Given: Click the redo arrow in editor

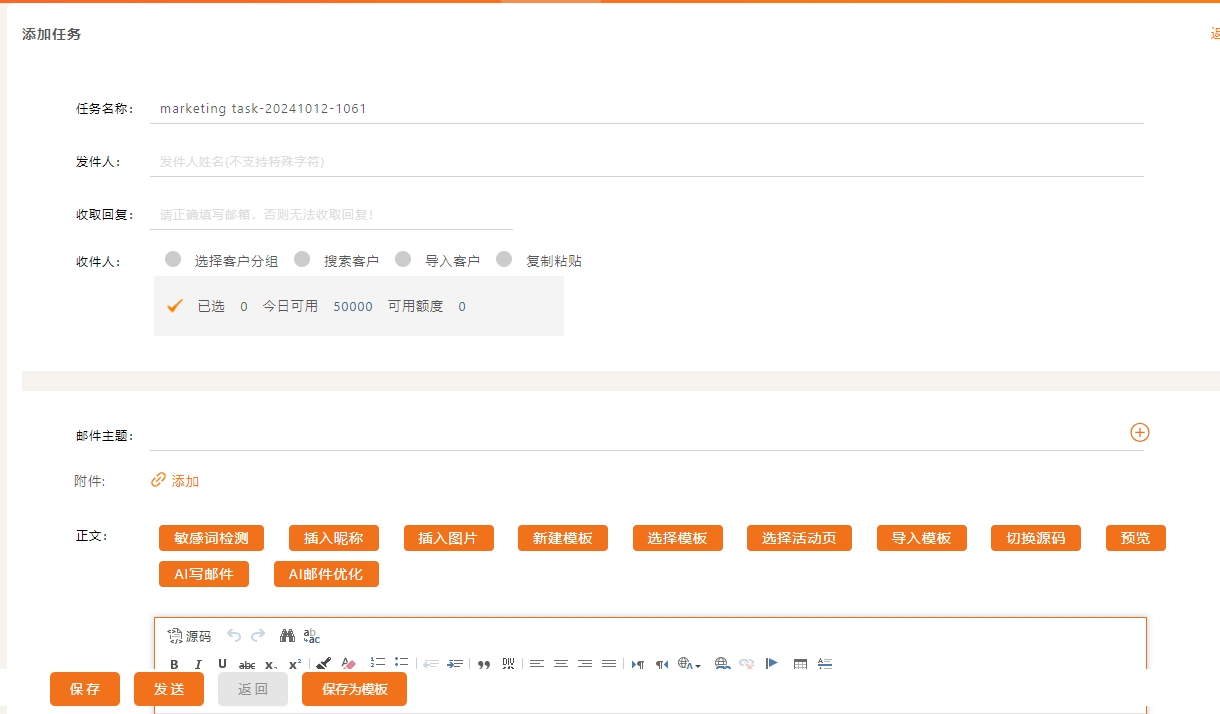Looking at the screenshot, I should click(x=258, y=635).
